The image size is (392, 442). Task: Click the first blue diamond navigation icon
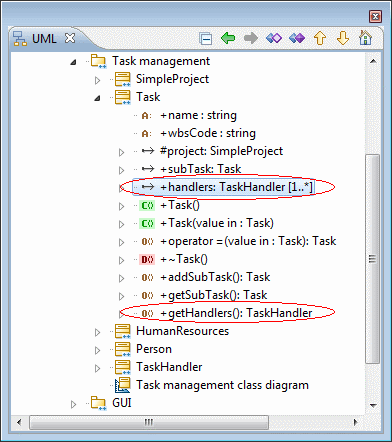(274, 38)
